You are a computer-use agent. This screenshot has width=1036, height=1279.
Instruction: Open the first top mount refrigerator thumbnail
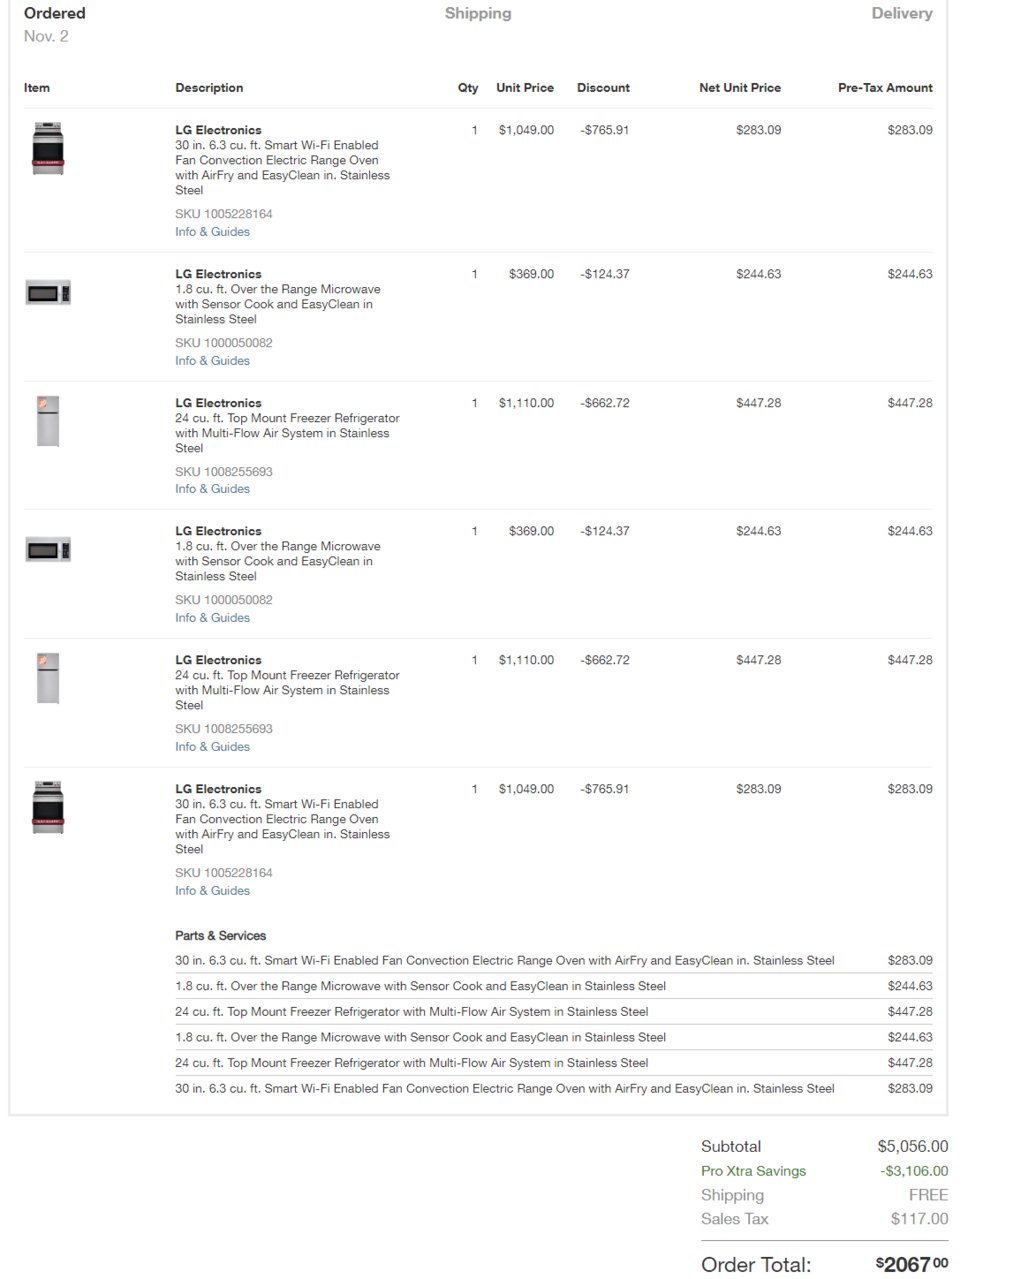(48, 421)
